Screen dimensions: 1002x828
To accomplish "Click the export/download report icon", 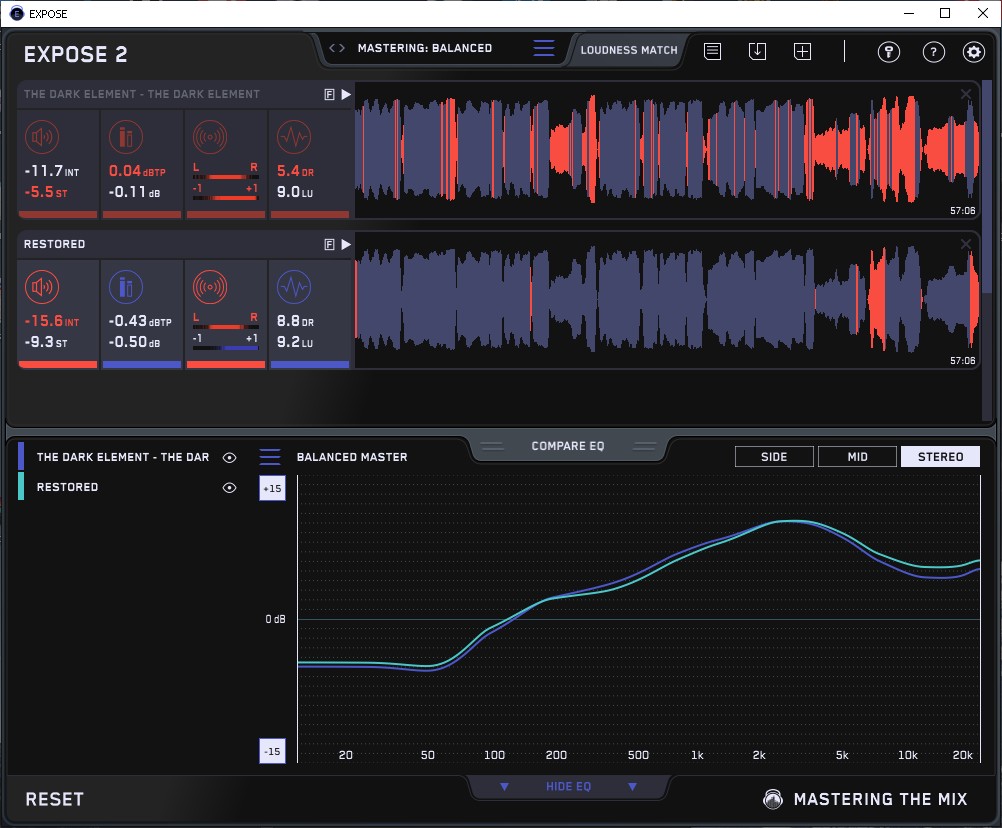I will 757,51.
